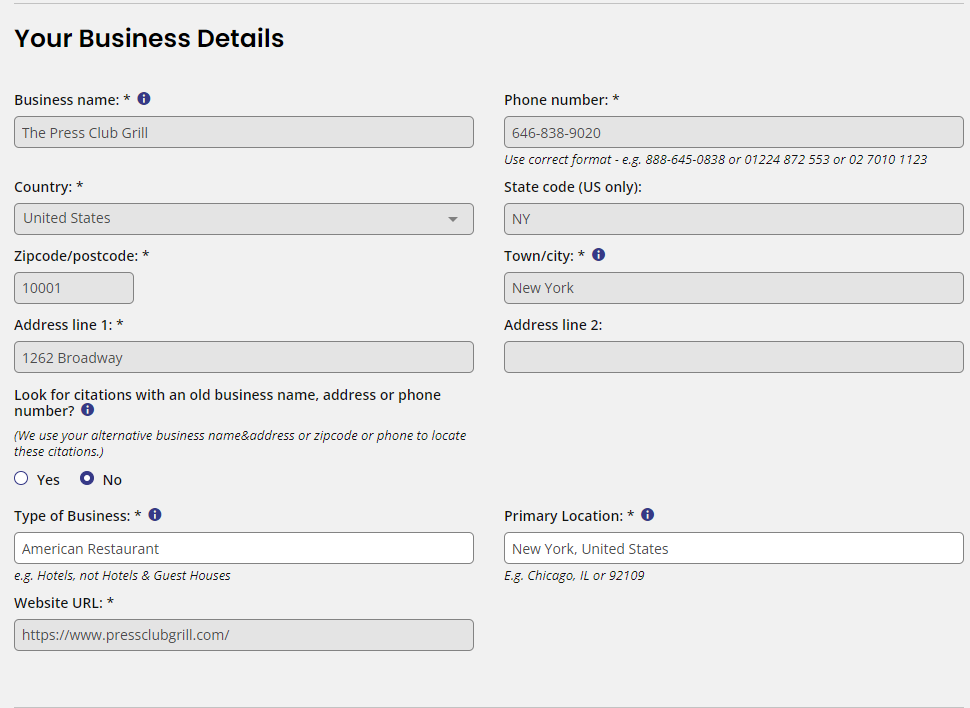
Task: Focus the Phone number input
Action: click(734, 132)
